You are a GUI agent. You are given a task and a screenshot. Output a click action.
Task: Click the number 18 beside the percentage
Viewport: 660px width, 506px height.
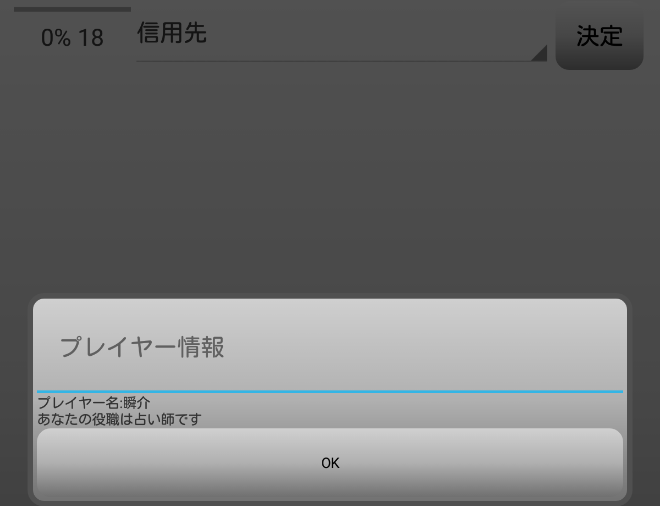(91, 38)
